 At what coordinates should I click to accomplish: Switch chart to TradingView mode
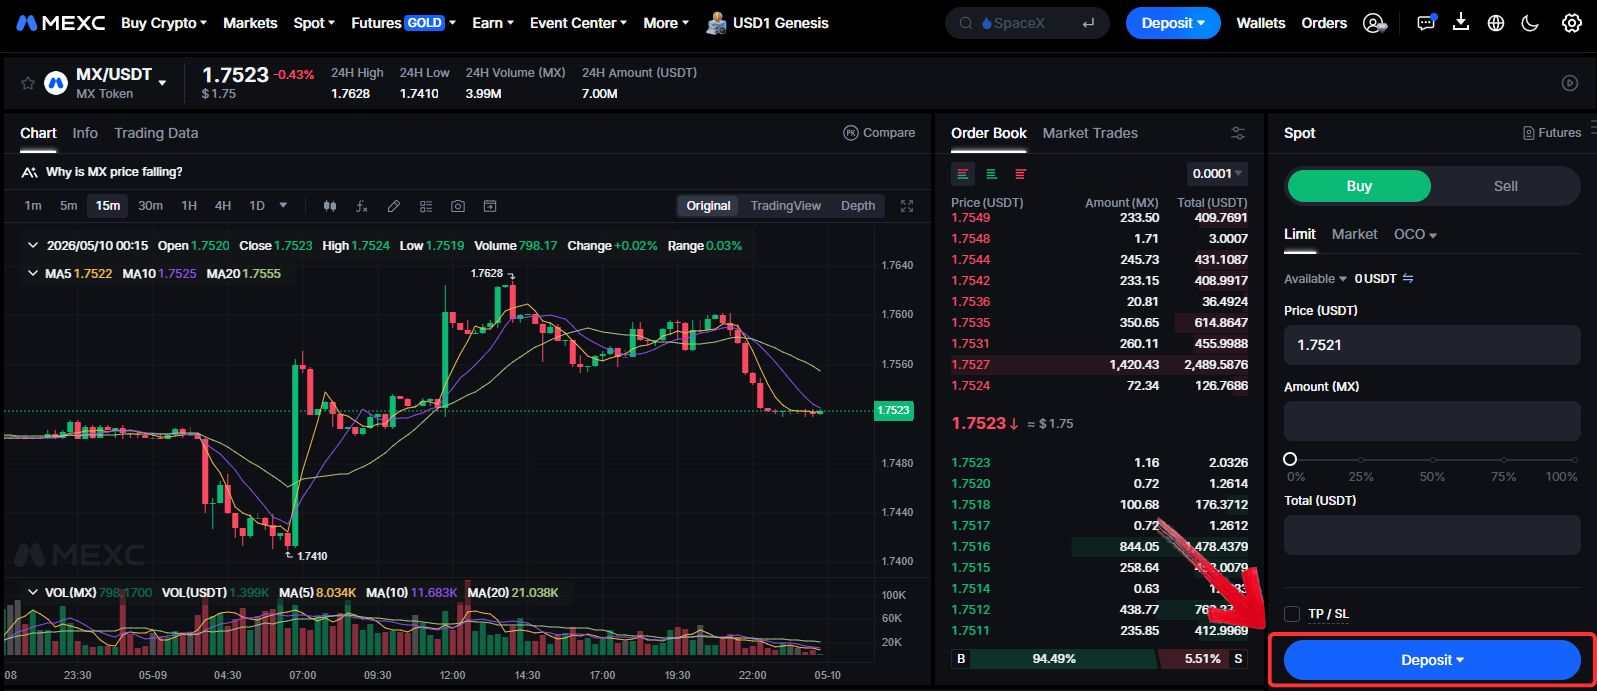785,206
